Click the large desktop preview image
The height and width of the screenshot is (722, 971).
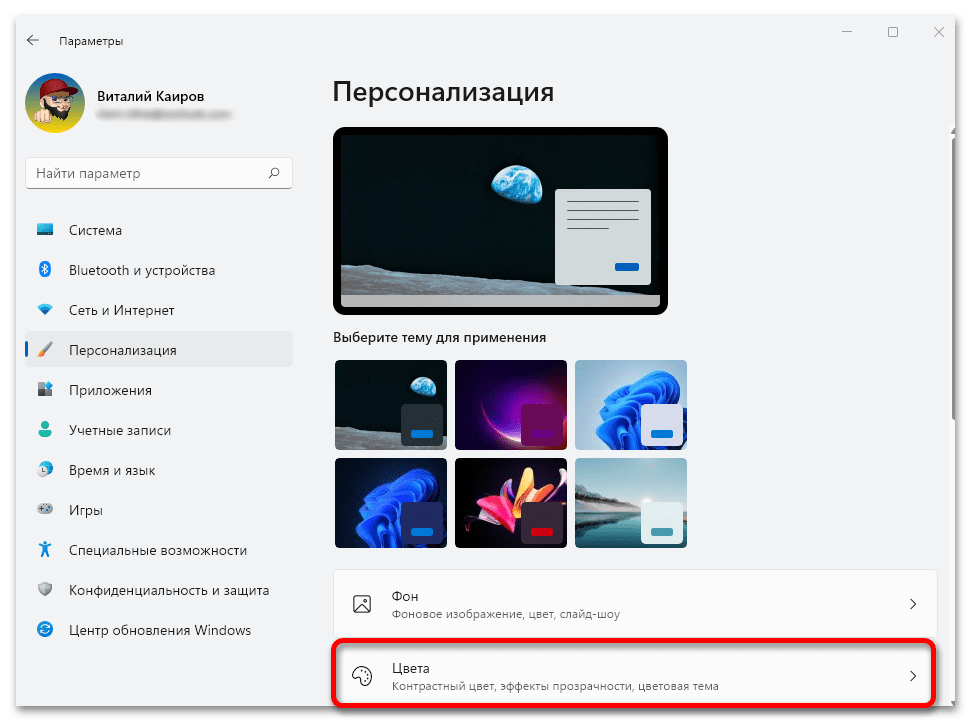click(500, 221)
